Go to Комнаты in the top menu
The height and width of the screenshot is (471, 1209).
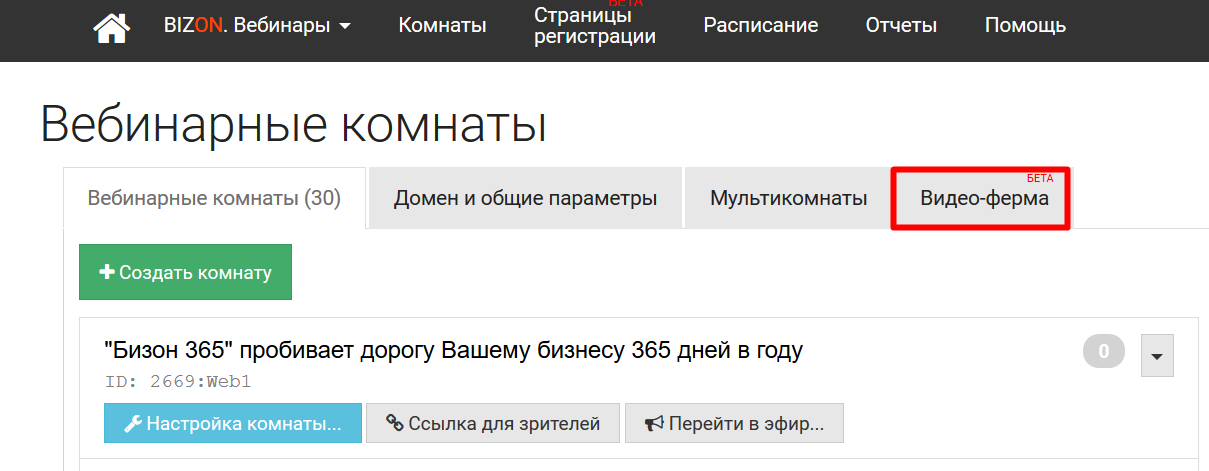coord(442,26)
